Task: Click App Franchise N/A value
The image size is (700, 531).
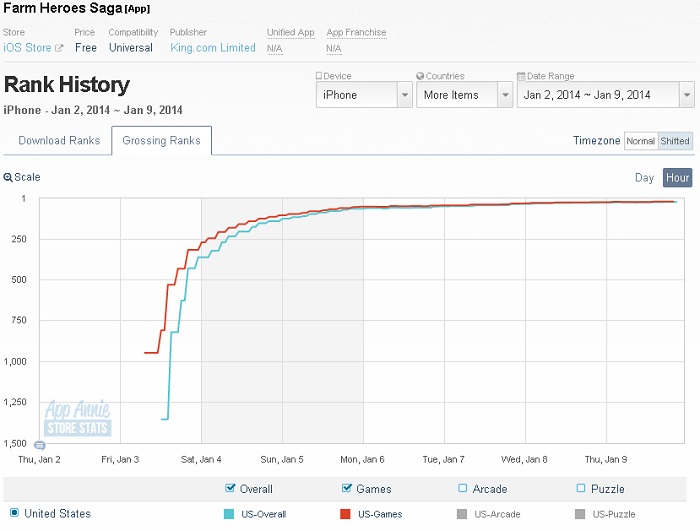Action: (334, 48)
